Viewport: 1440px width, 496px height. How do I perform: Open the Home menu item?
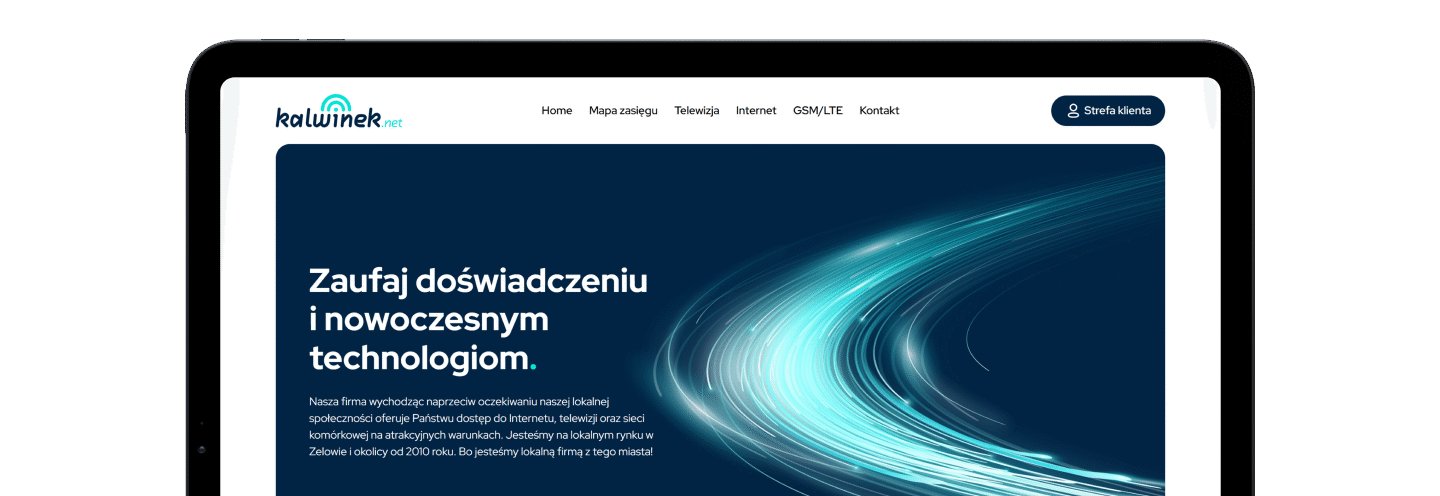click(556, 111)
